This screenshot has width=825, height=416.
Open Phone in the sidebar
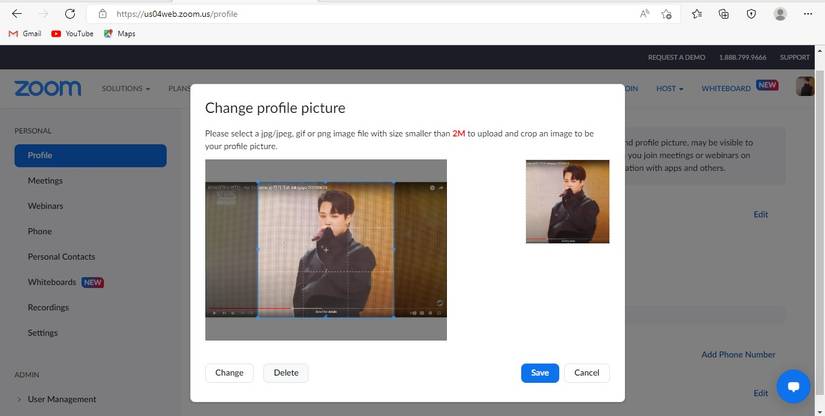point(40,231)
